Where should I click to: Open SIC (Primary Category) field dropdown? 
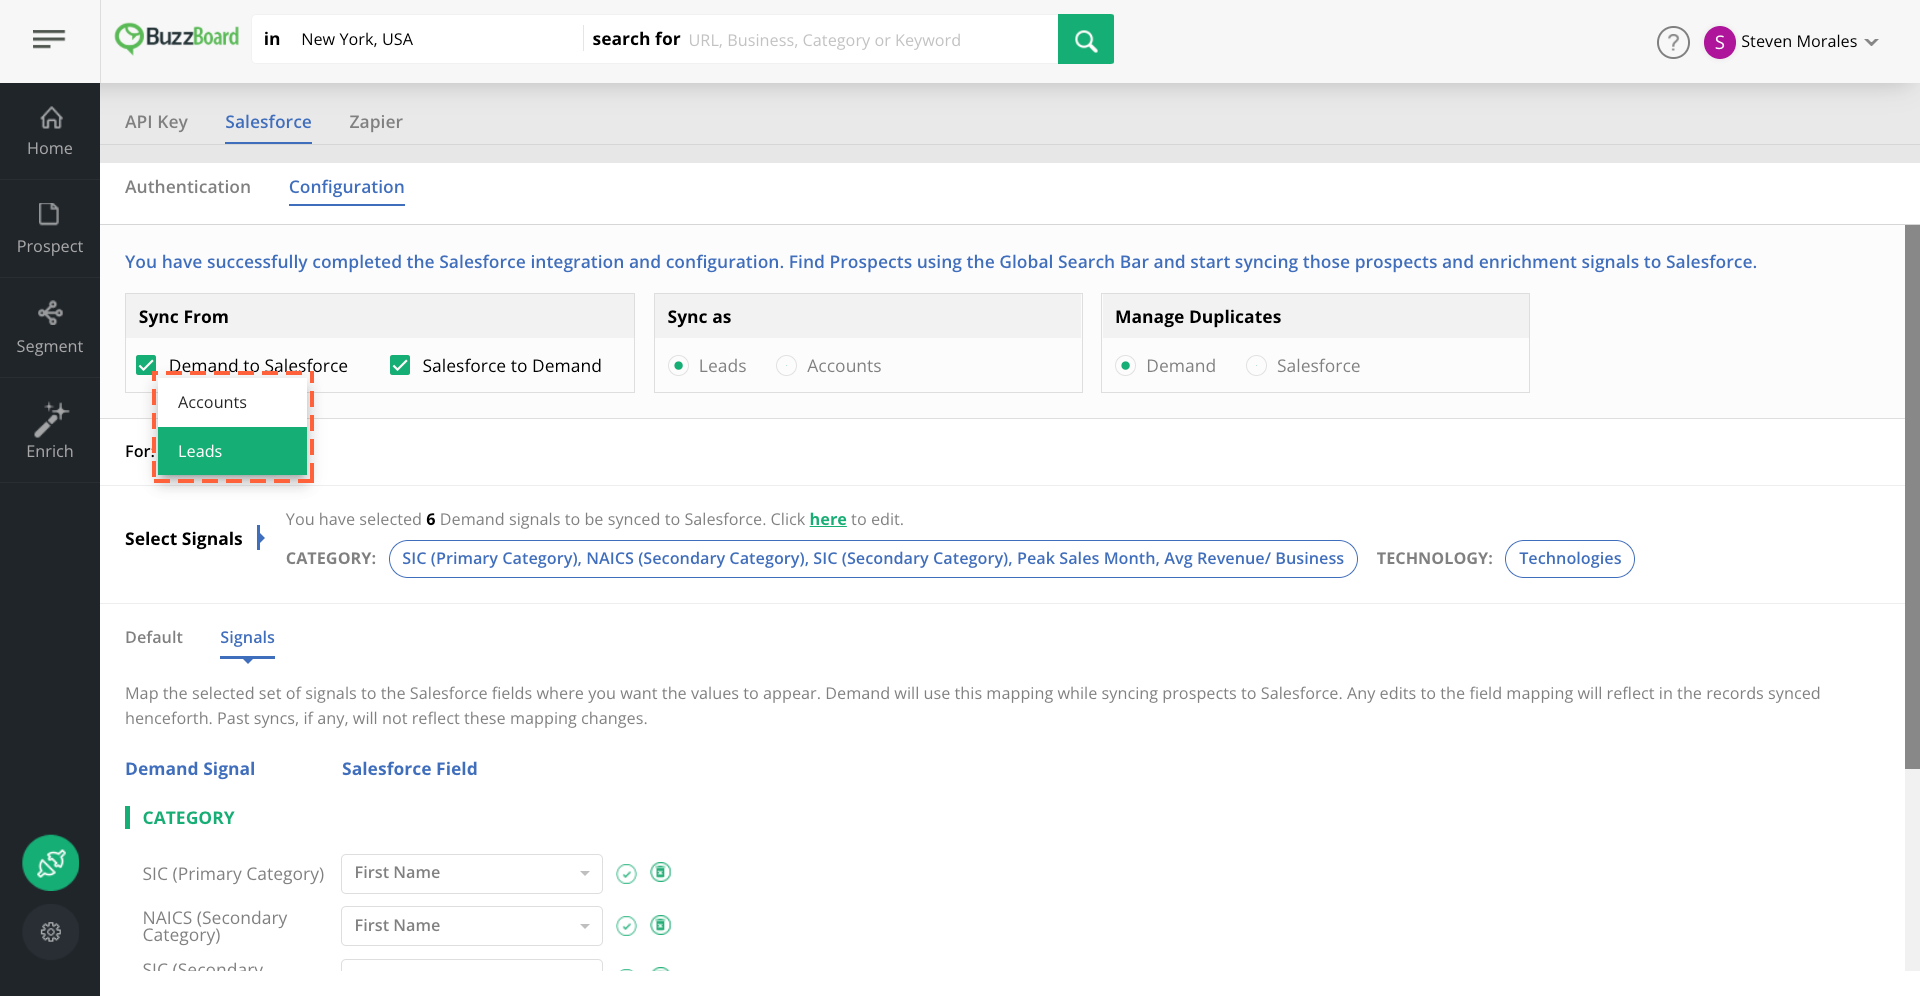point(472,873)
